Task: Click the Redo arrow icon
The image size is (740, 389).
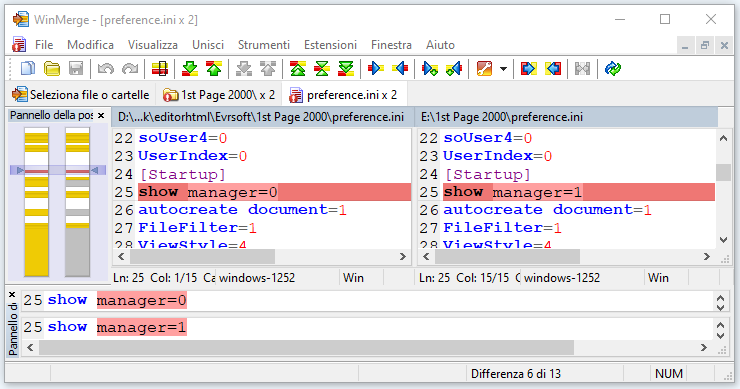Action: tap(130, 69)
